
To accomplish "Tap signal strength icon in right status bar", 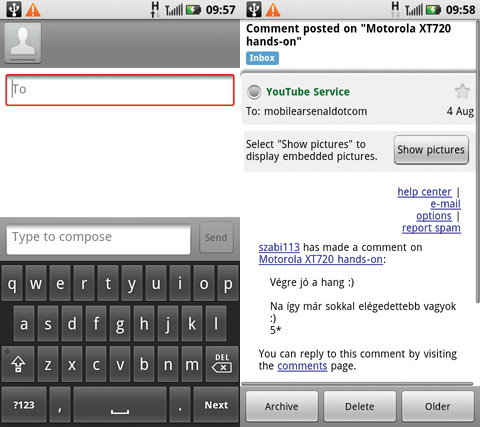I will point(414,10).
